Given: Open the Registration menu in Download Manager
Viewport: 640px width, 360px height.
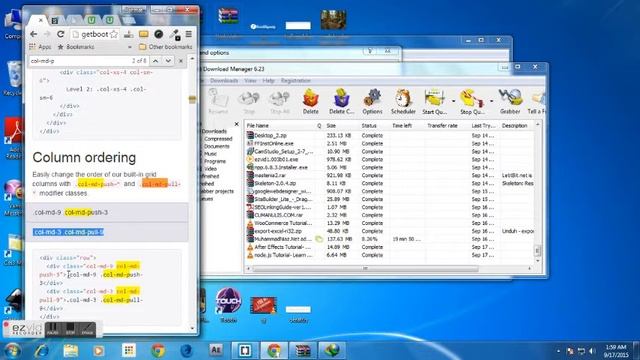Looking at the screenshot, I should [x=296, y=81].
